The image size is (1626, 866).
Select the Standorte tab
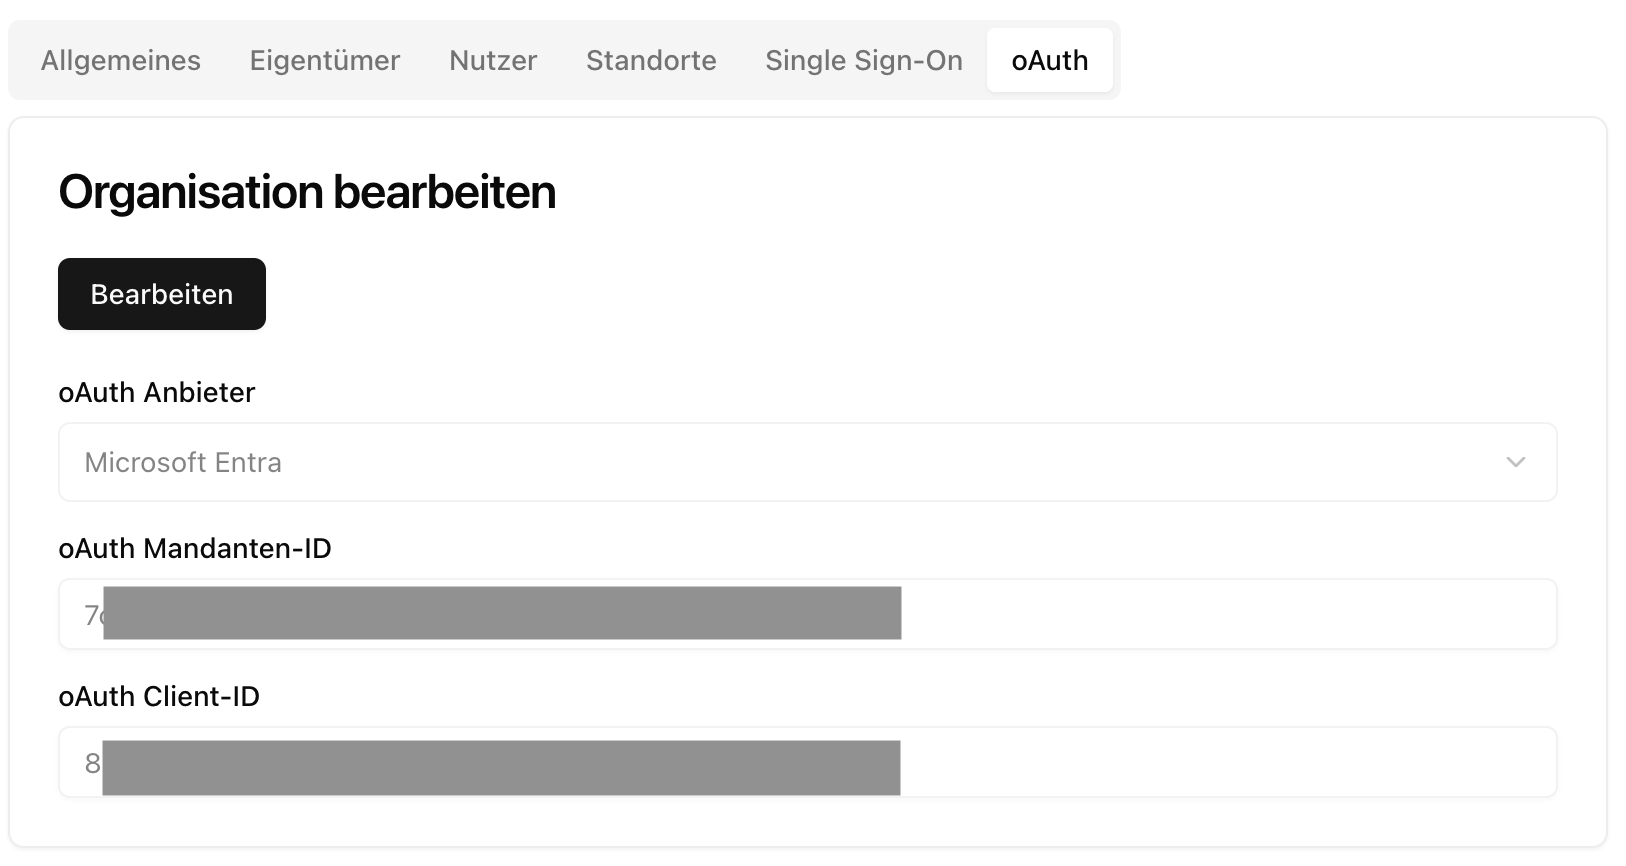point(651,60)
